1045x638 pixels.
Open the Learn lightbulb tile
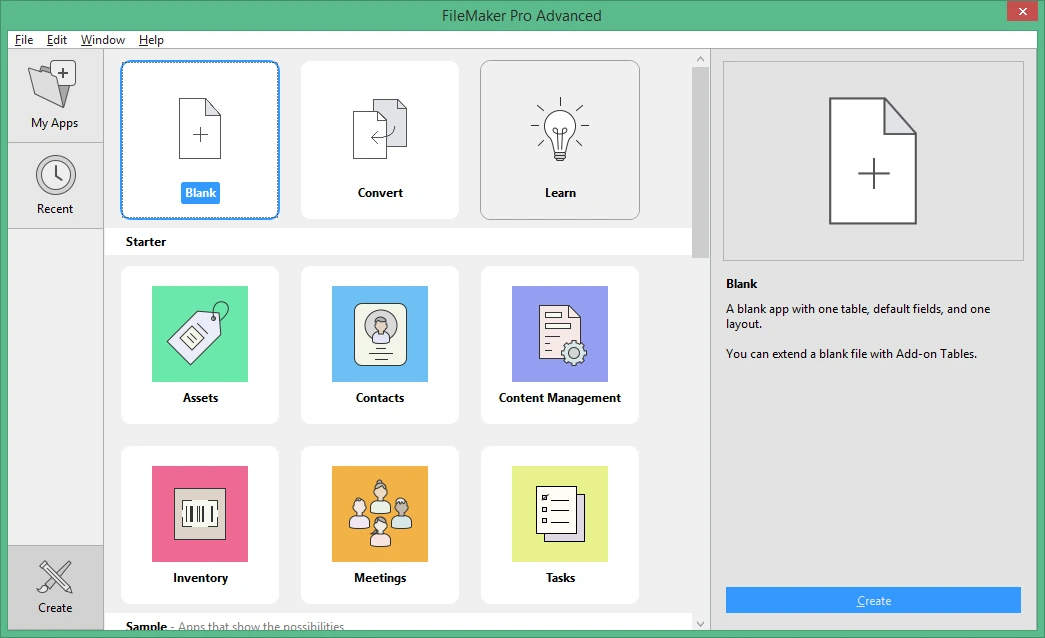point(560,140)
